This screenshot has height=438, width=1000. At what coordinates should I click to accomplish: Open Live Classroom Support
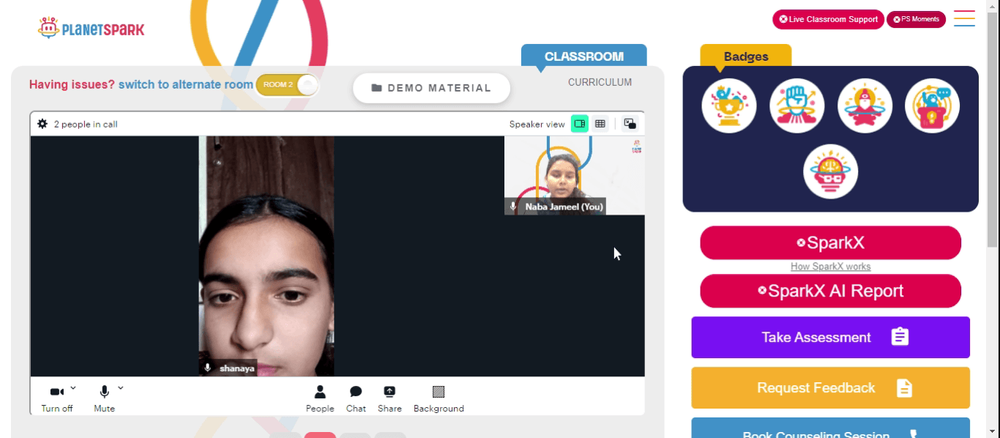coord(828,19)
